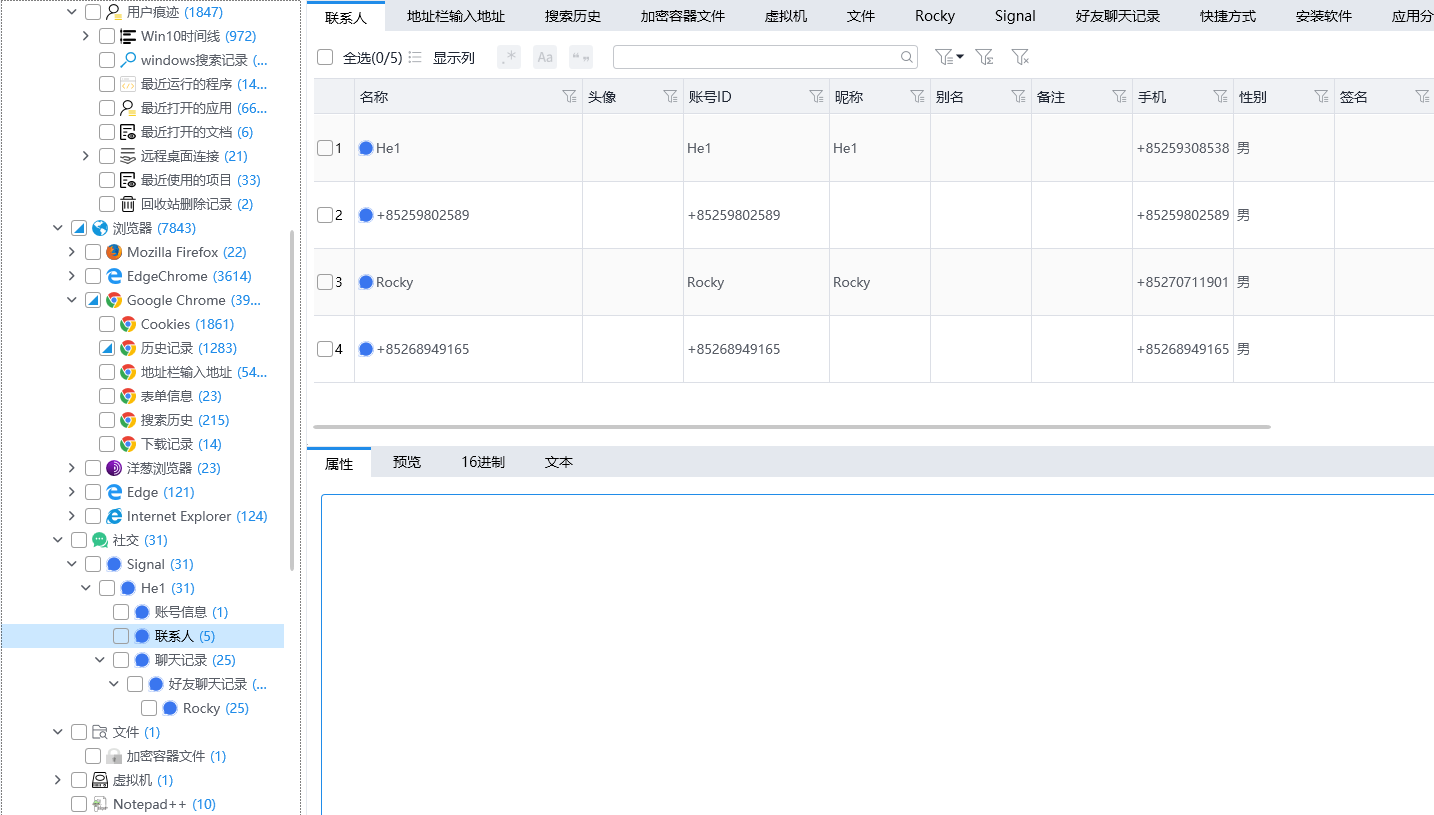Toggle regex search mode icon
1434x815 pixels.
click(508, 57)
